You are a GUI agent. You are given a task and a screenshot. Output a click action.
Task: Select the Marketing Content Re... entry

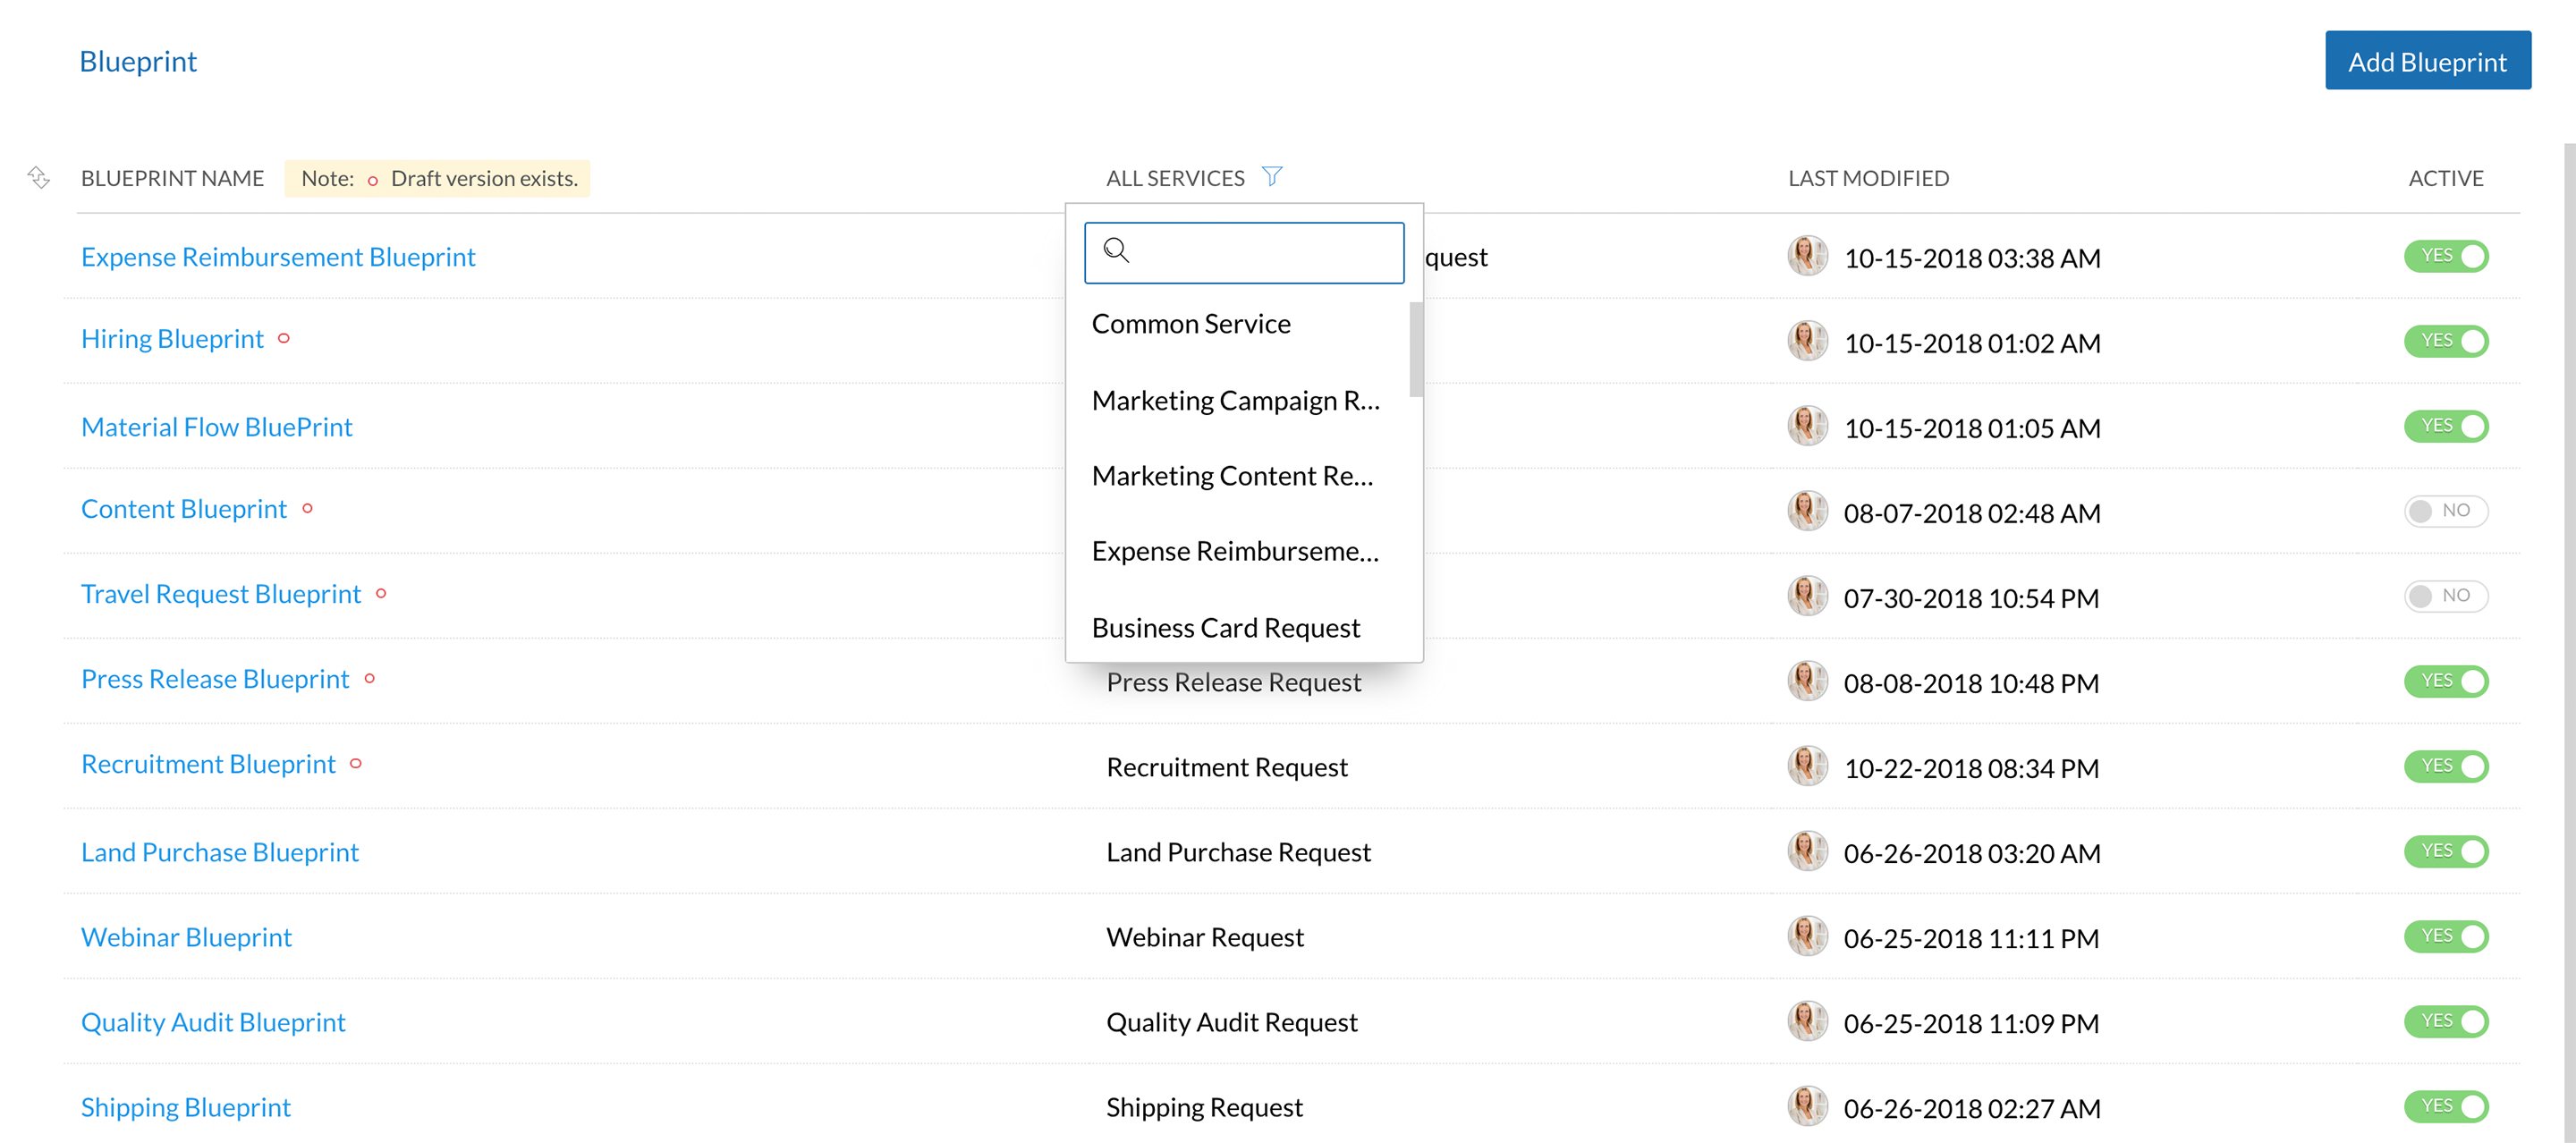point(1232,476)
